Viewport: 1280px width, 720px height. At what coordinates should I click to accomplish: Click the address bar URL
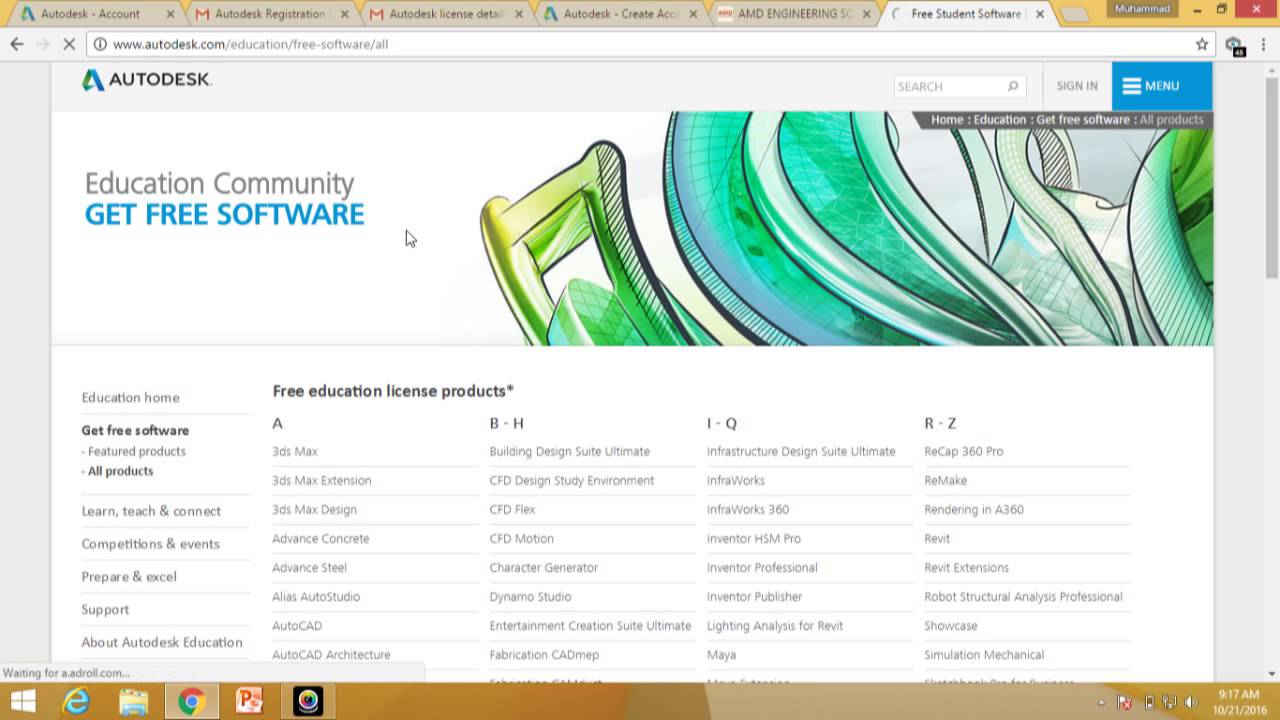[x=250, y=44]
